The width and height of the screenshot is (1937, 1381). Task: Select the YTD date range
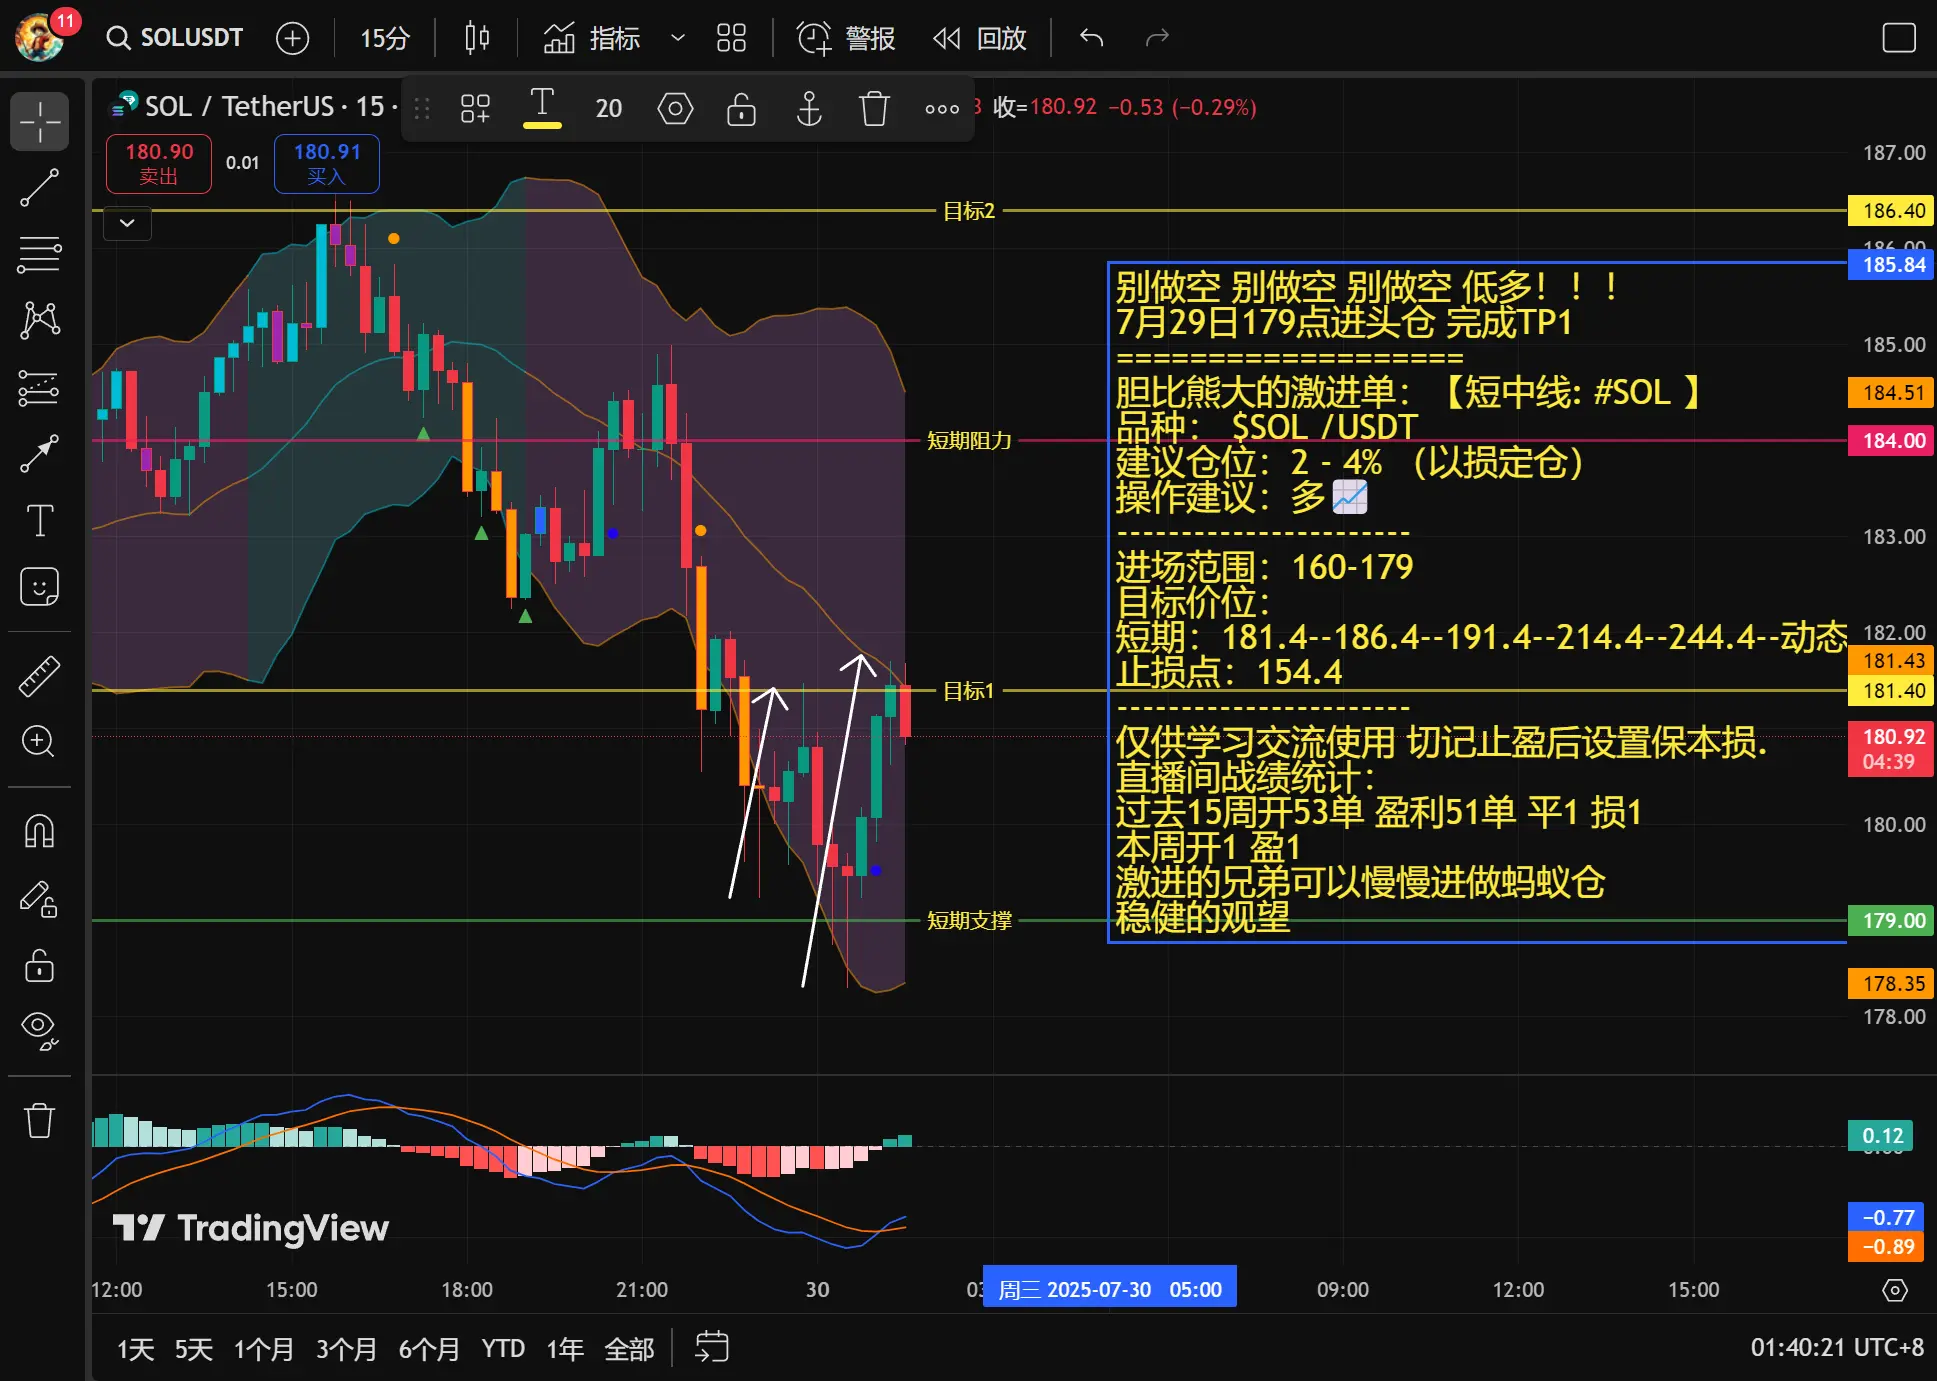point(503,1349)
